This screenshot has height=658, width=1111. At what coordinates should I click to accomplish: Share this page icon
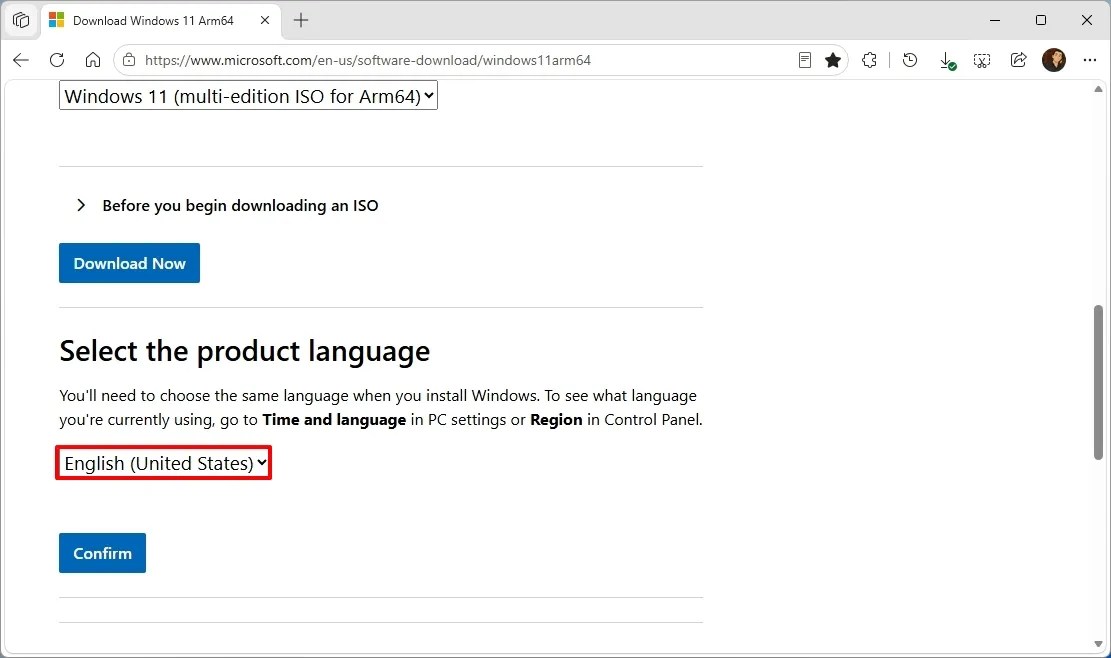coord(1018,60)
